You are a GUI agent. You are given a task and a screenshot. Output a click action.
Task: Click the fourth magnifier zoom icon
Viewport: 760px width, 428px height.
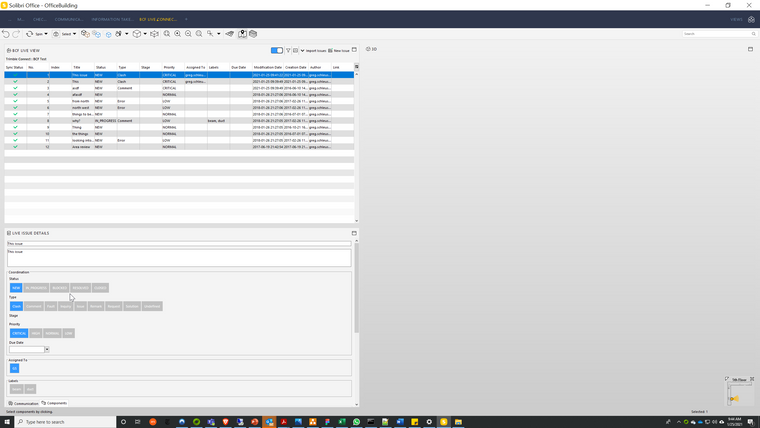pyautogui.click(x=199, y=34)
